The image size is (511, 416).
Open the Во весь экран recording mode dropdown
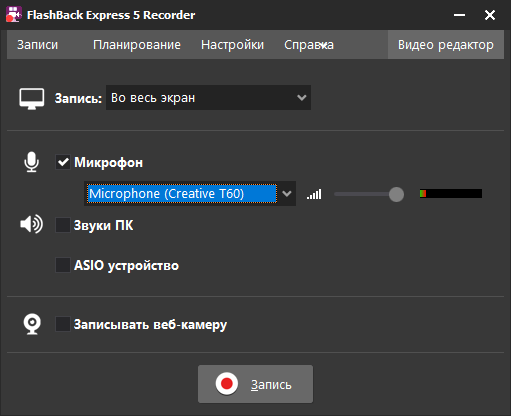[x=208, y=98]
